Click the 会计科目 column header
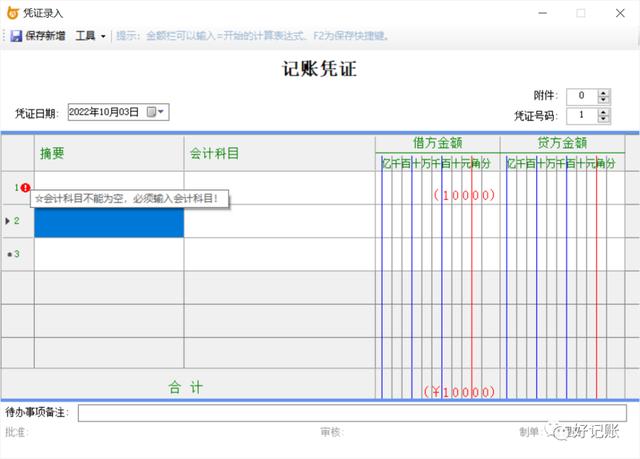Viewport: 640px width, 459px height. coord(280,153)
